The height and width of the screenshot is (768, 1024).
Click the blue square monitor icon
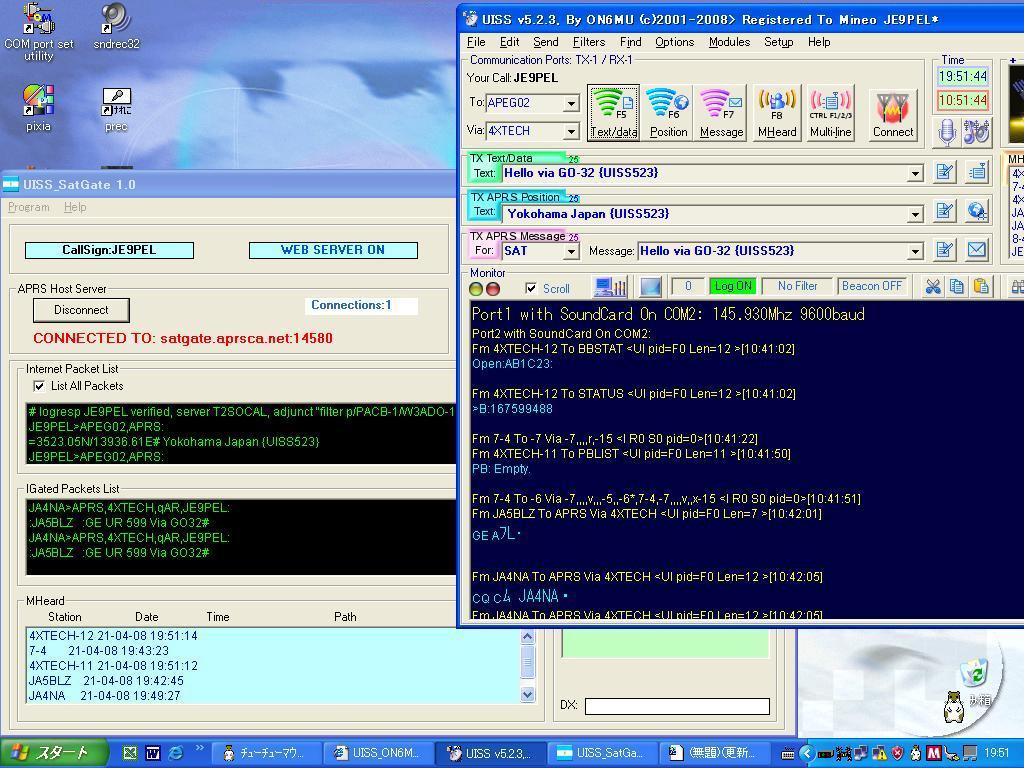(650, 287)
